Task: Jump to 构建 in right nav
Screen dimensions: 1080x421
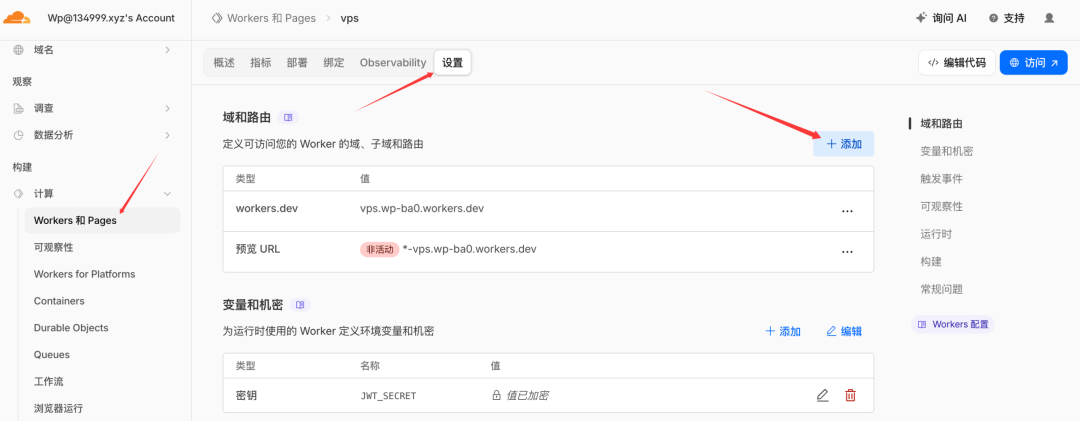Action: pyautogui.click(x=931, y=262)
